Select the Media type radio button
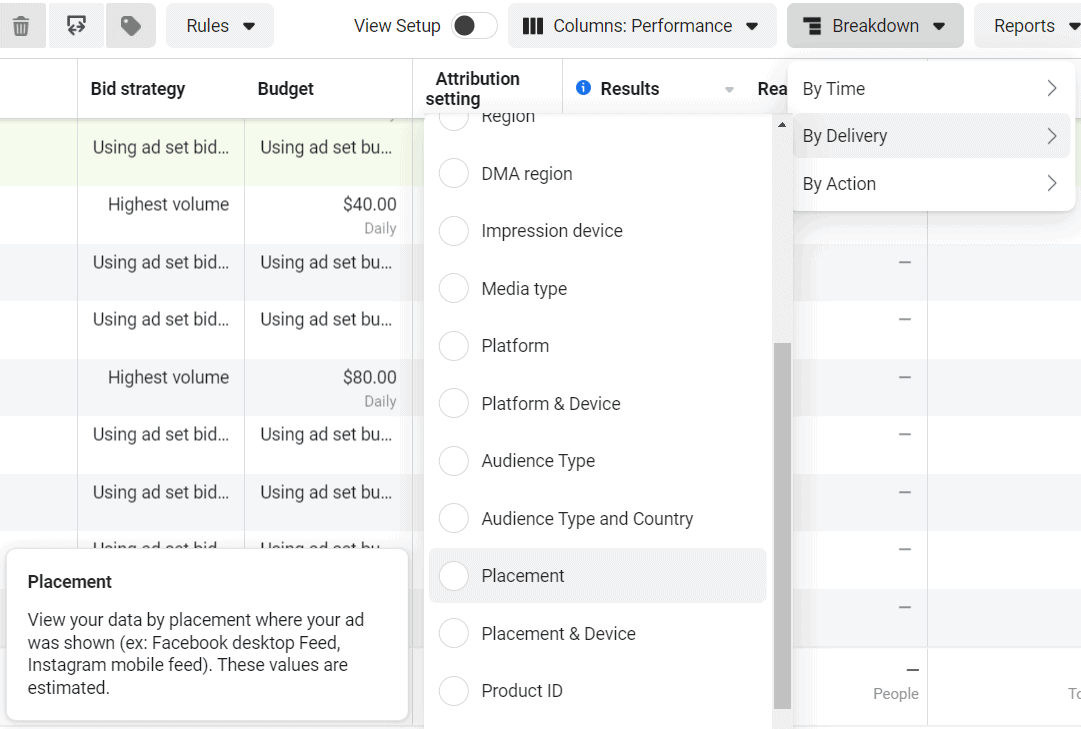The height and width of the screenshot is (729, 1081). tap(453, 288)
